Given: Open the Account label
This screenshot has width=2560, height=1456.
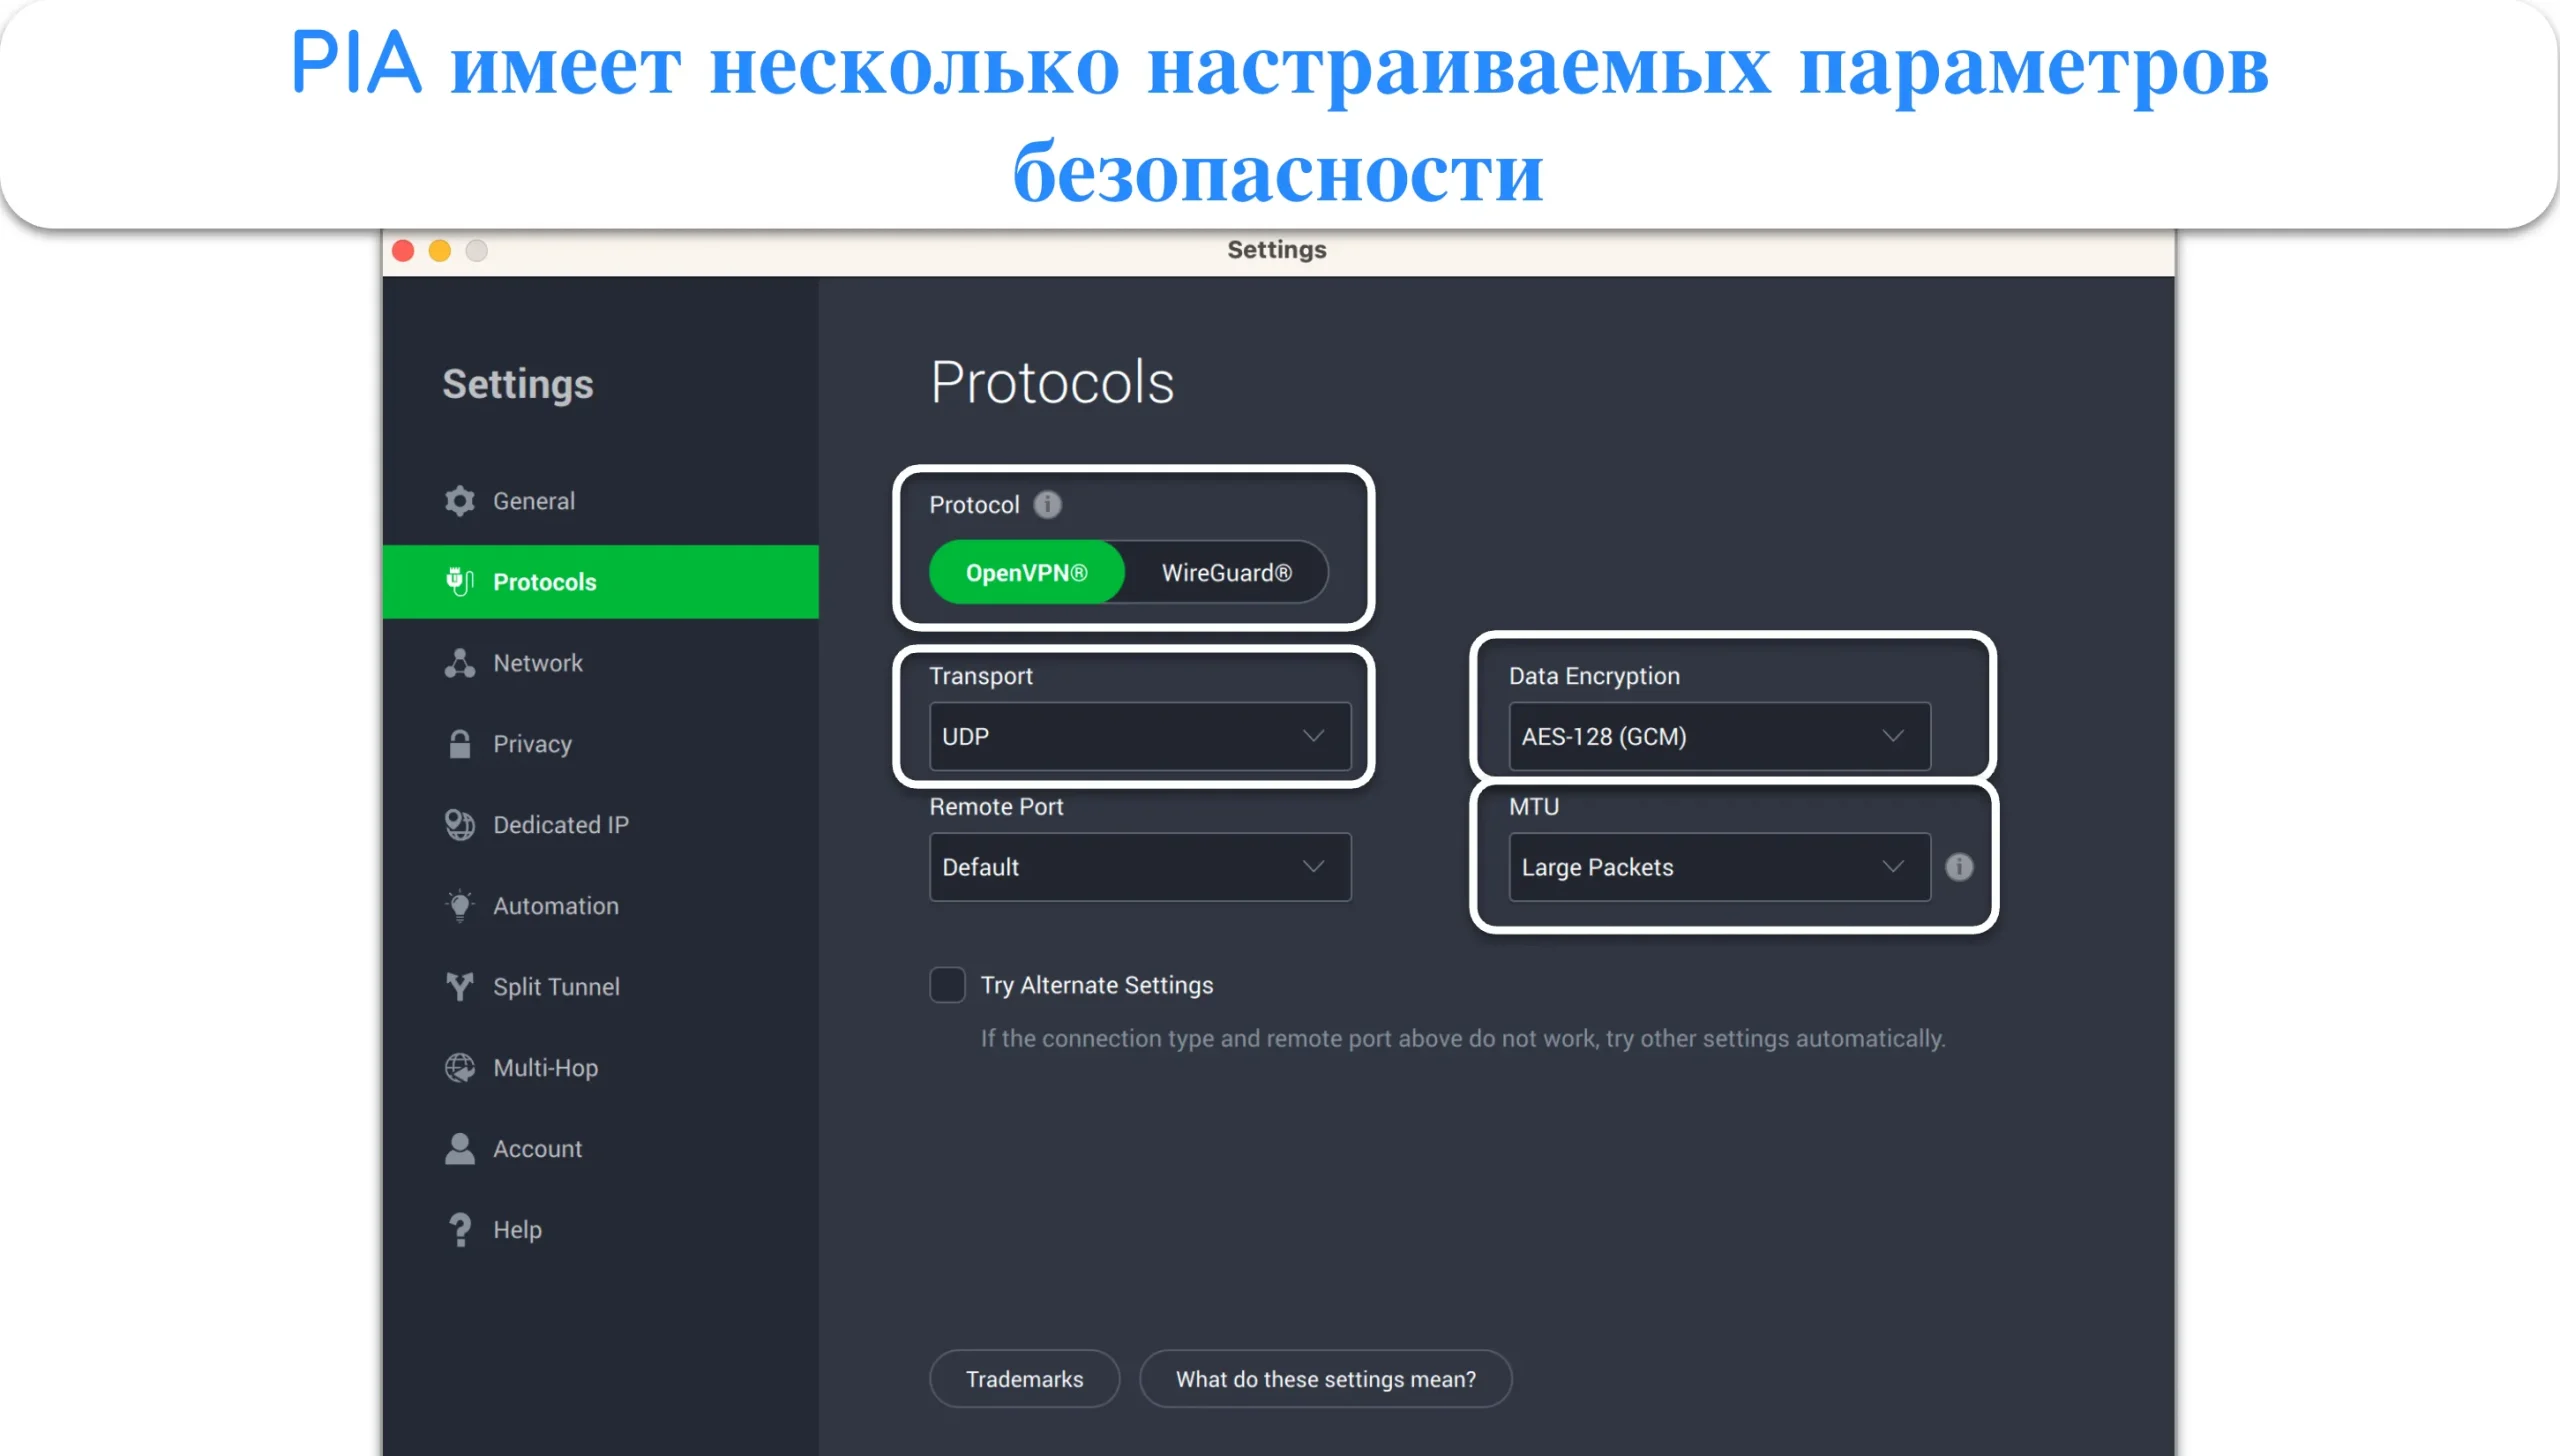Looking at the screenshot, I should click(x=537, y=1149).
